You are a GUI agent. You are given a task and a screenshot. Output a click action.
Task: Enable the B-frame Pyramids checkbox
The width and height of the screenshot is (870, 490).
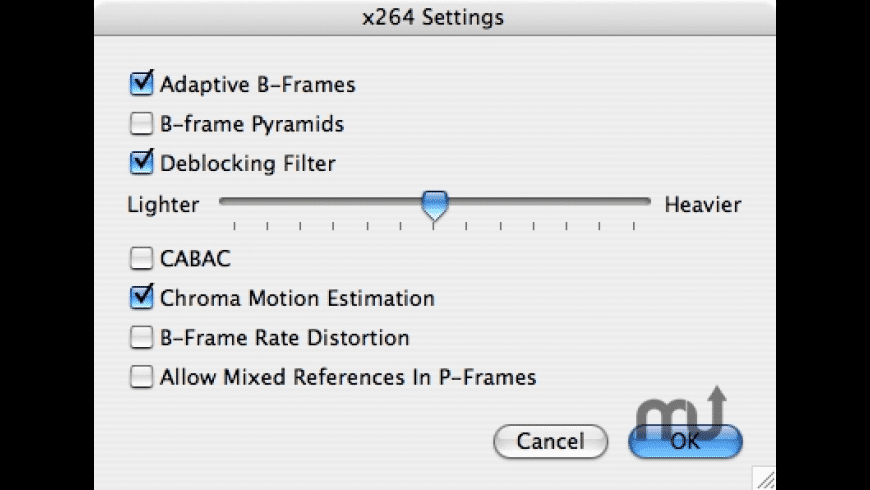pos(141,123)
